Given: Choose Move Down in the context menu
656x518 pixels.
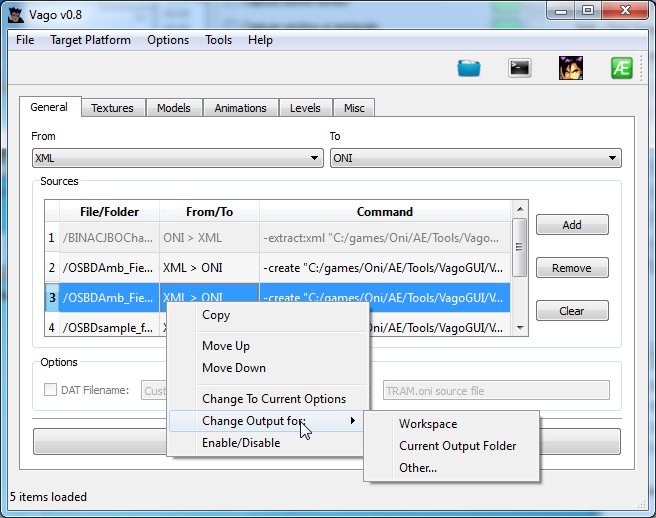Looking at the screenshot, I should point(268,368).
